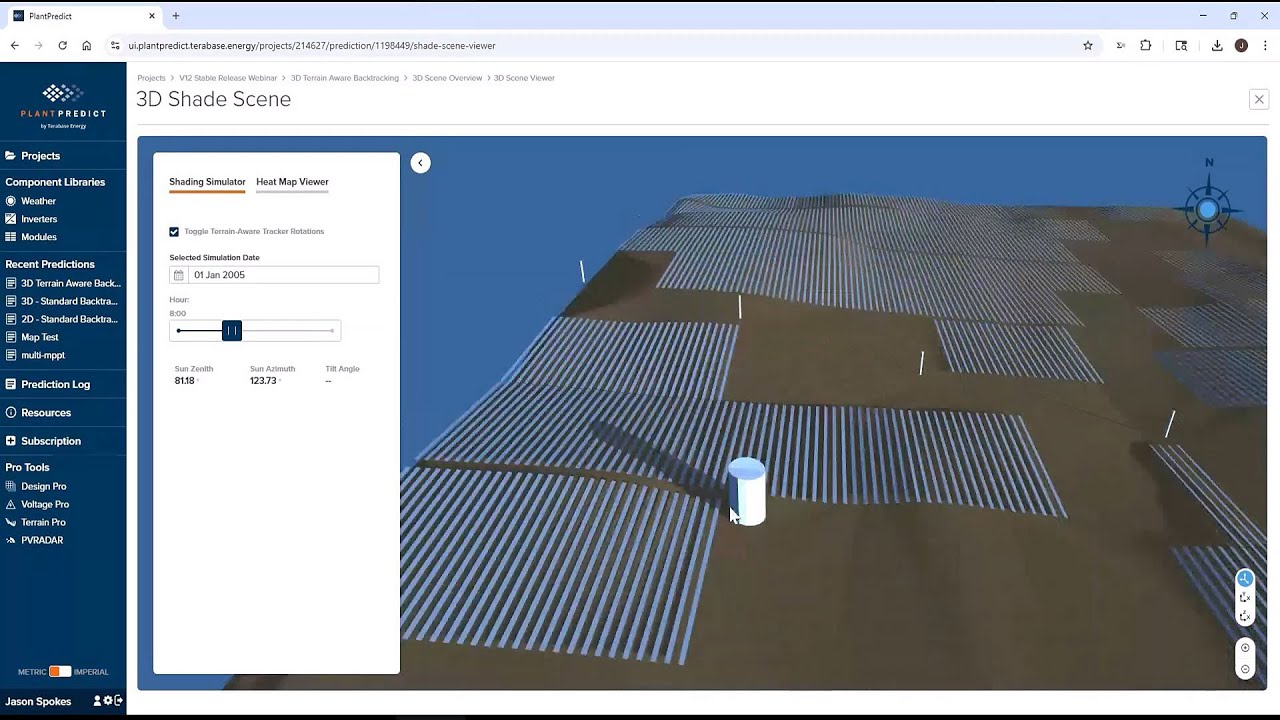
Task: Click the log out icon
Action: pos(118,701)
